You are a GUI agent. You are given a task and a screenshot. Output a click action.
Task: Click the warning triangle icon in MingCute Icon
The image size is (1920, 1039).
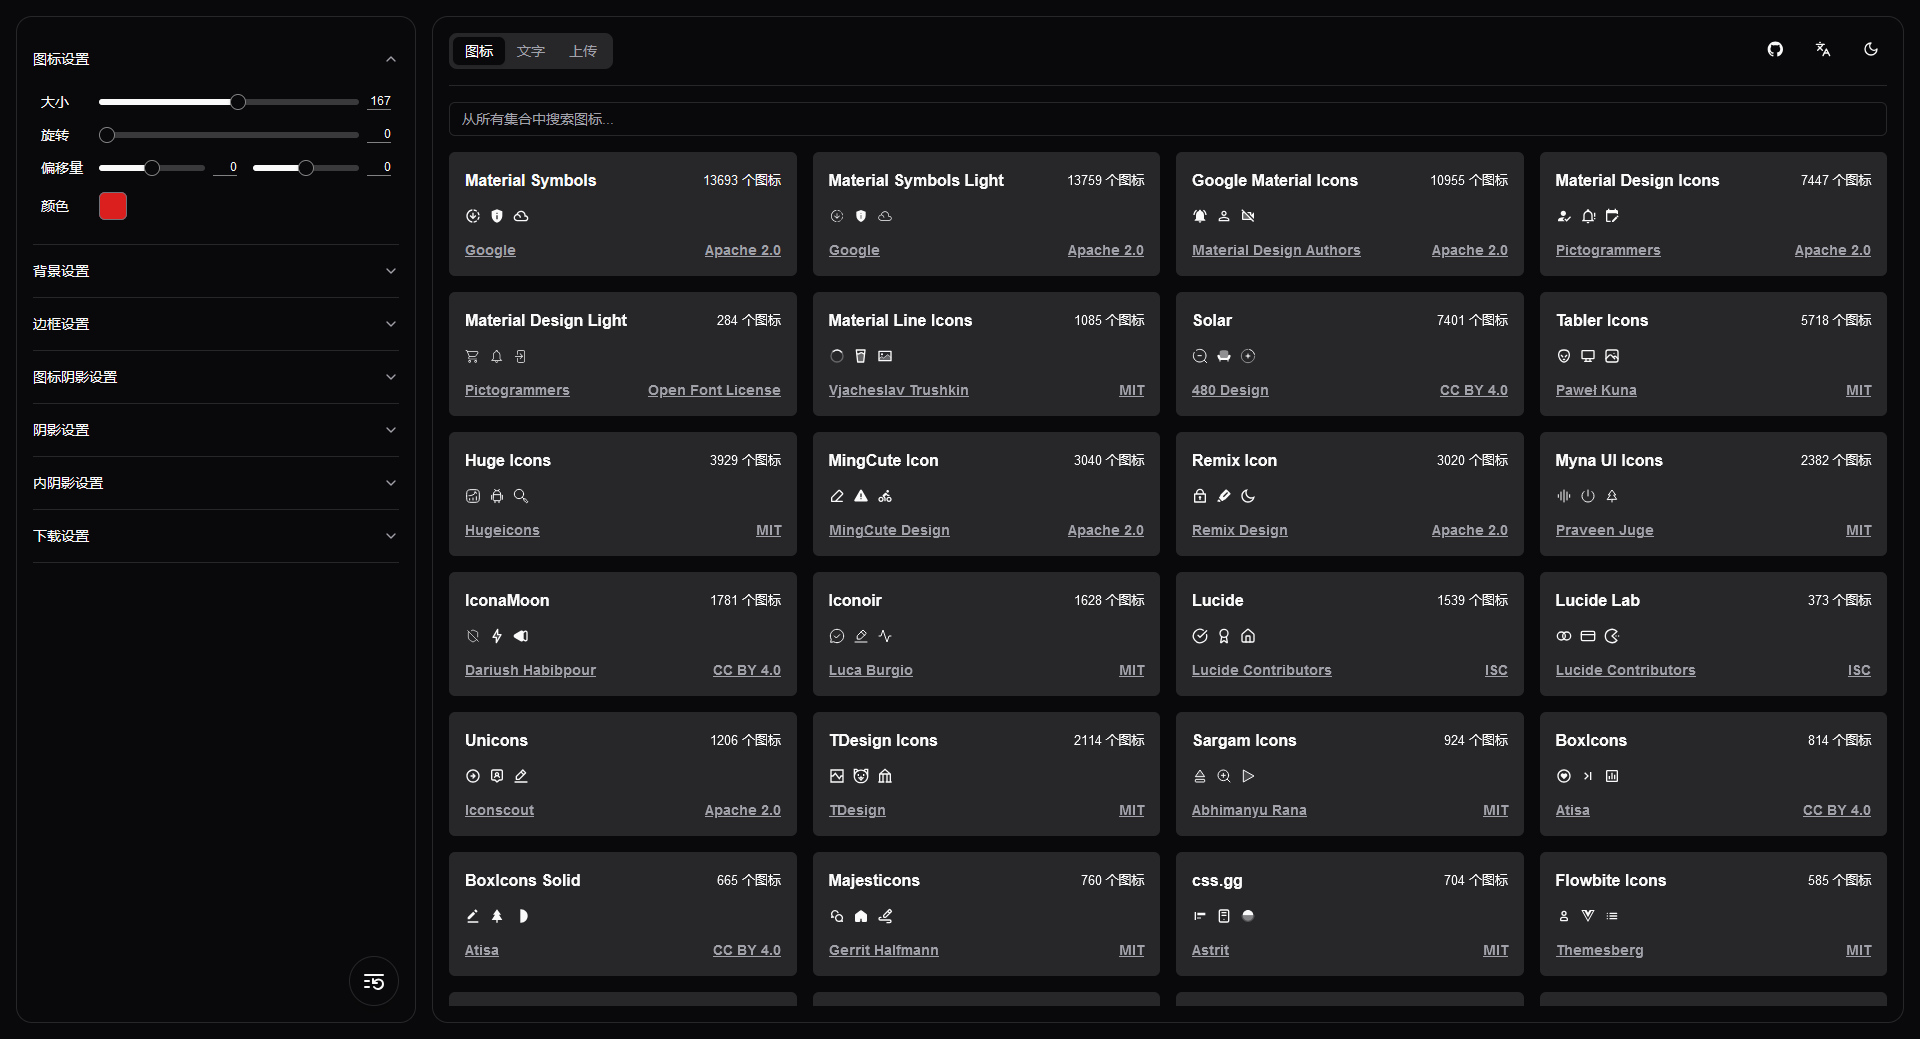coord(861,496)
